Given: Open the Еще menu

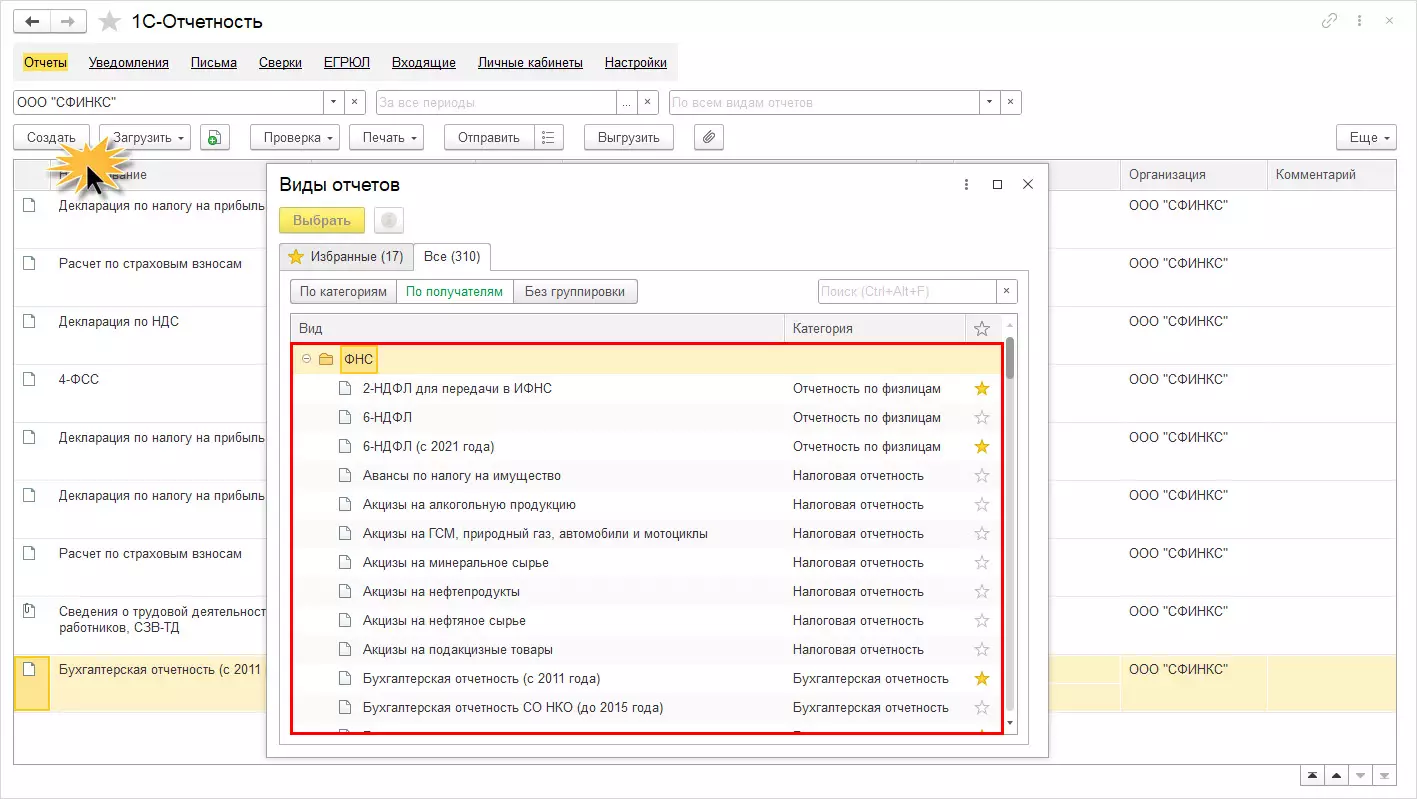Looking at the screenshot, I should coord(1366,138).
